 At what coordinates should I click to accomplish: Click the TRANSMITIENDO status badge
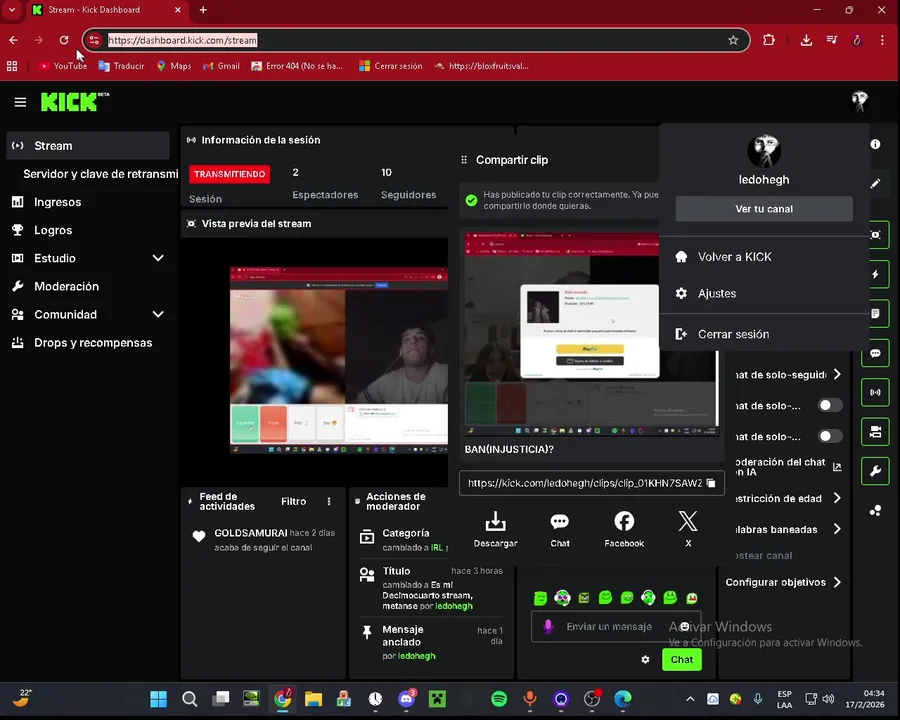[229, 174]
